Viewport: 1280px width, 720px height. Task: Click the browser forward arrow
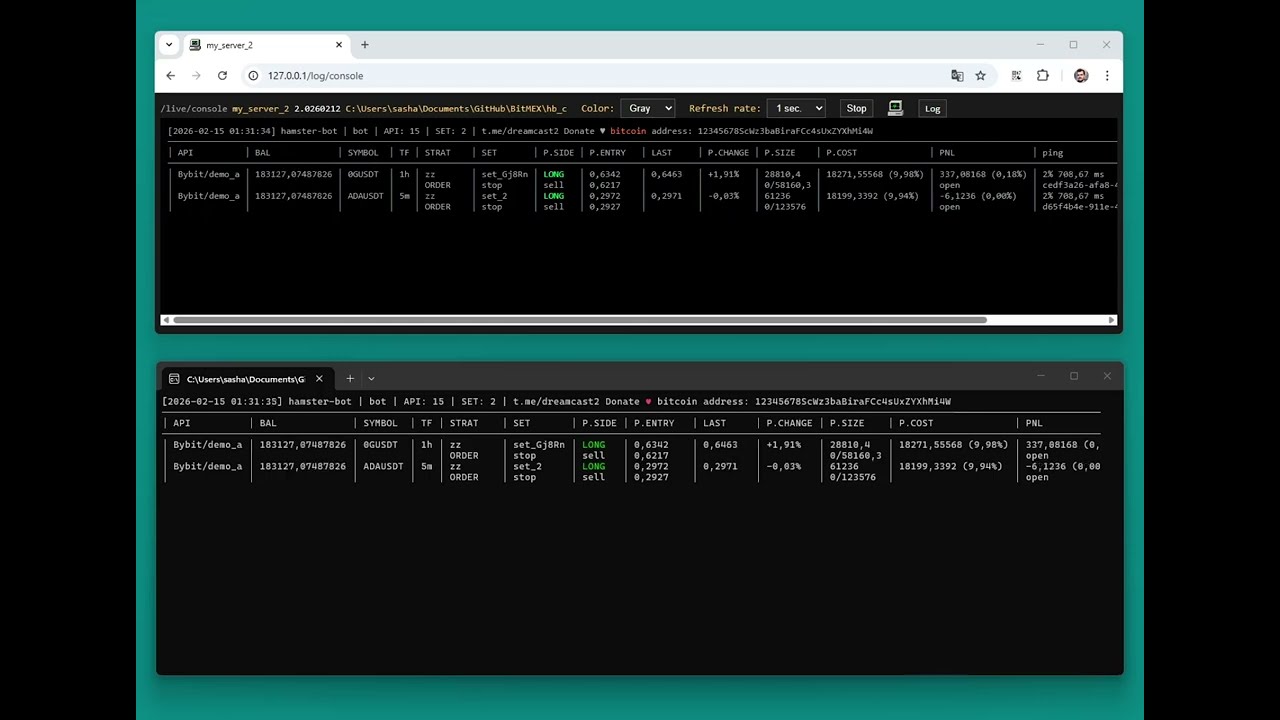coord(196,76)
